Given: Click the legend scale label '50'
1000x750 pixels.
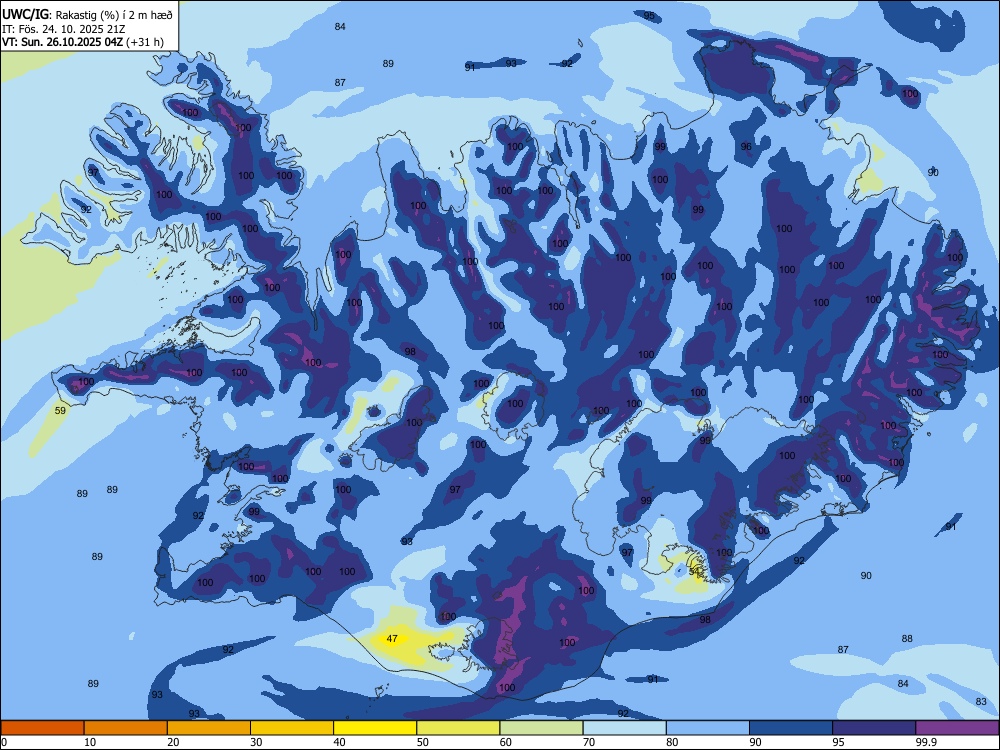Looking at the screenshot, I should point(422,742).
